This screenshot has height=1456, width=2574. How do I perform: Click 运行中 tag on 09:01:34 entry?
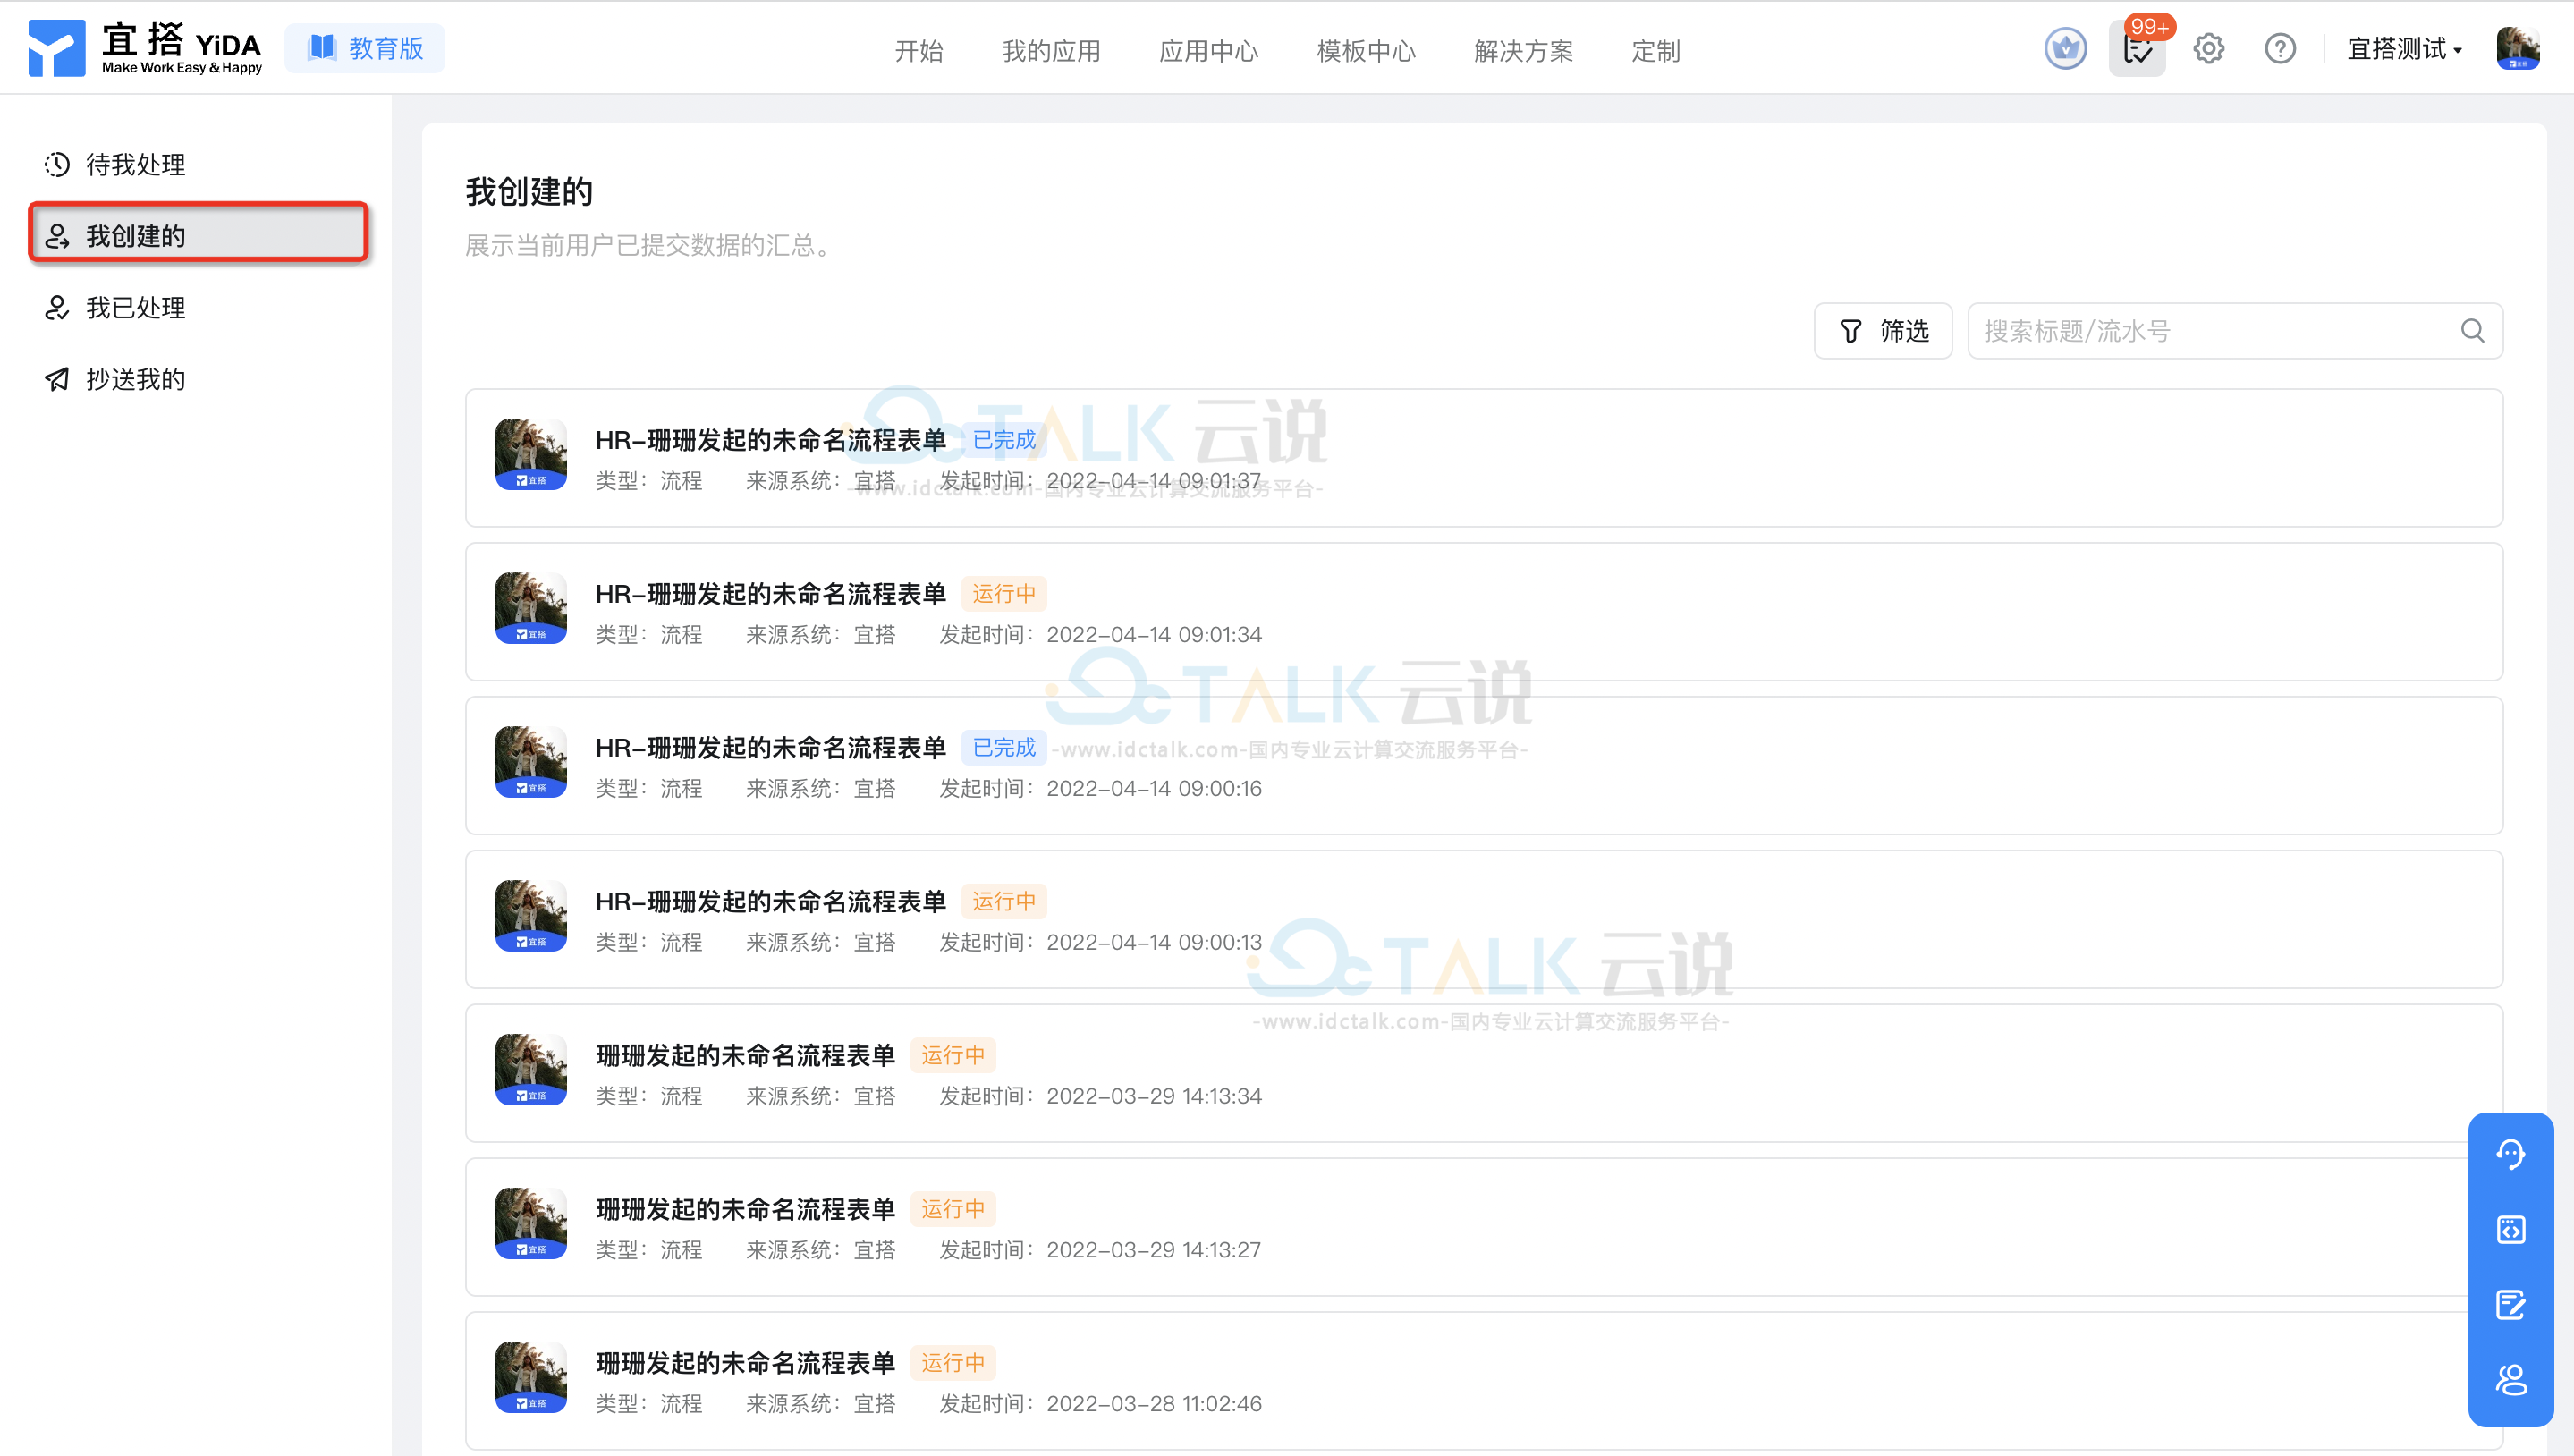point(1004,594)
